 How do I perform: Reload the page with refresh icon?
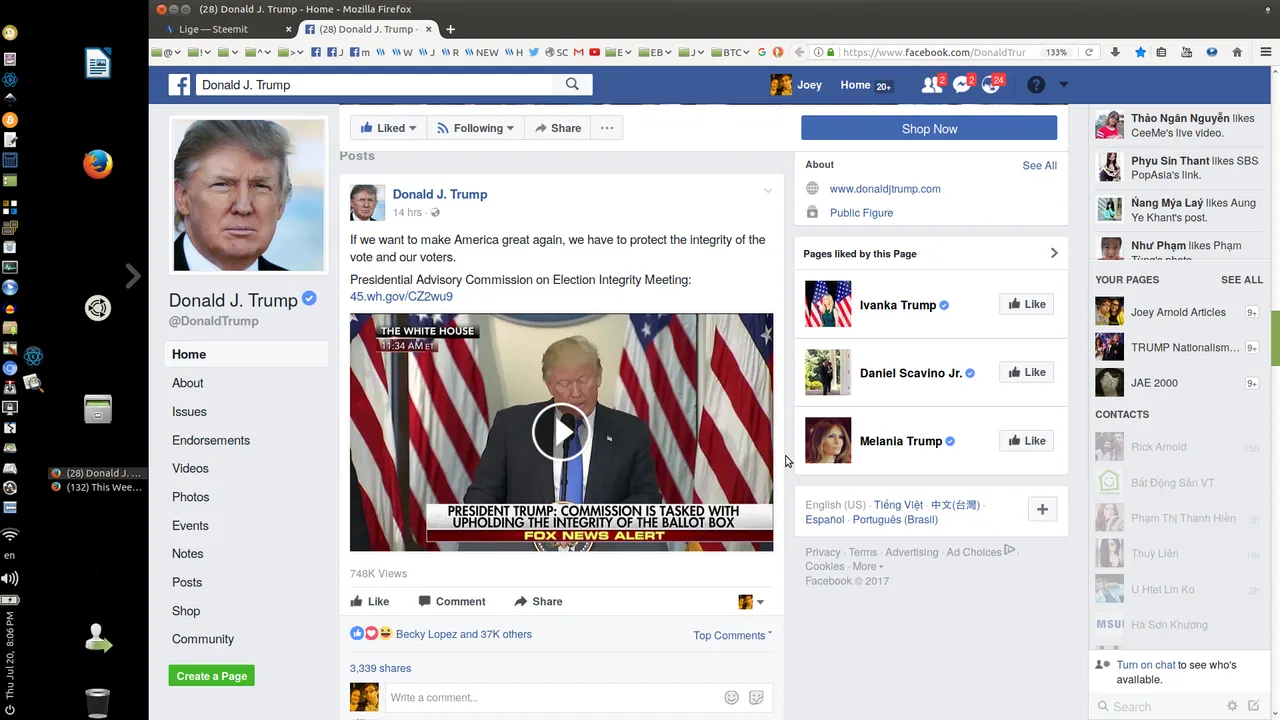click(x=1089, y=52)
